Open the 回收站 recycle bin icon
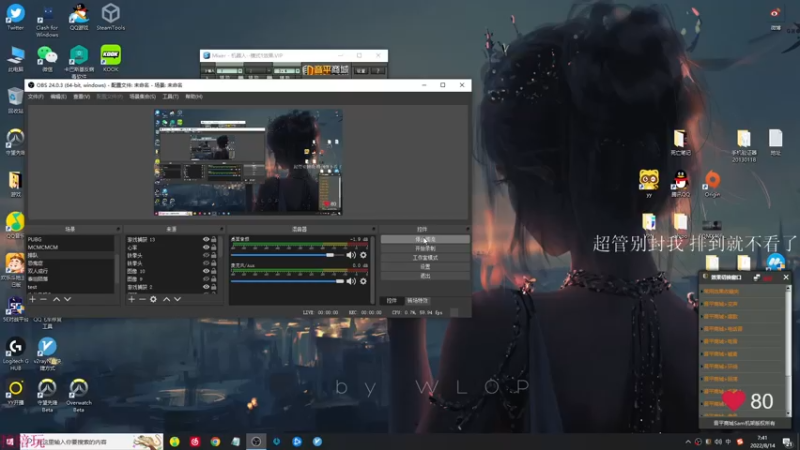The image size is (800, 450). click(x=15, y=100)
